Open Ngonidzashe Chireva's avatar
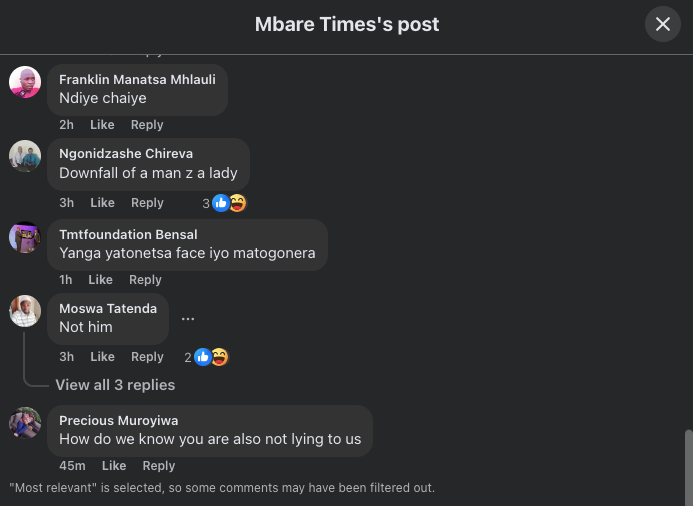Image resolution: width=693 pixels, height=506 pixels. (25, 156)
